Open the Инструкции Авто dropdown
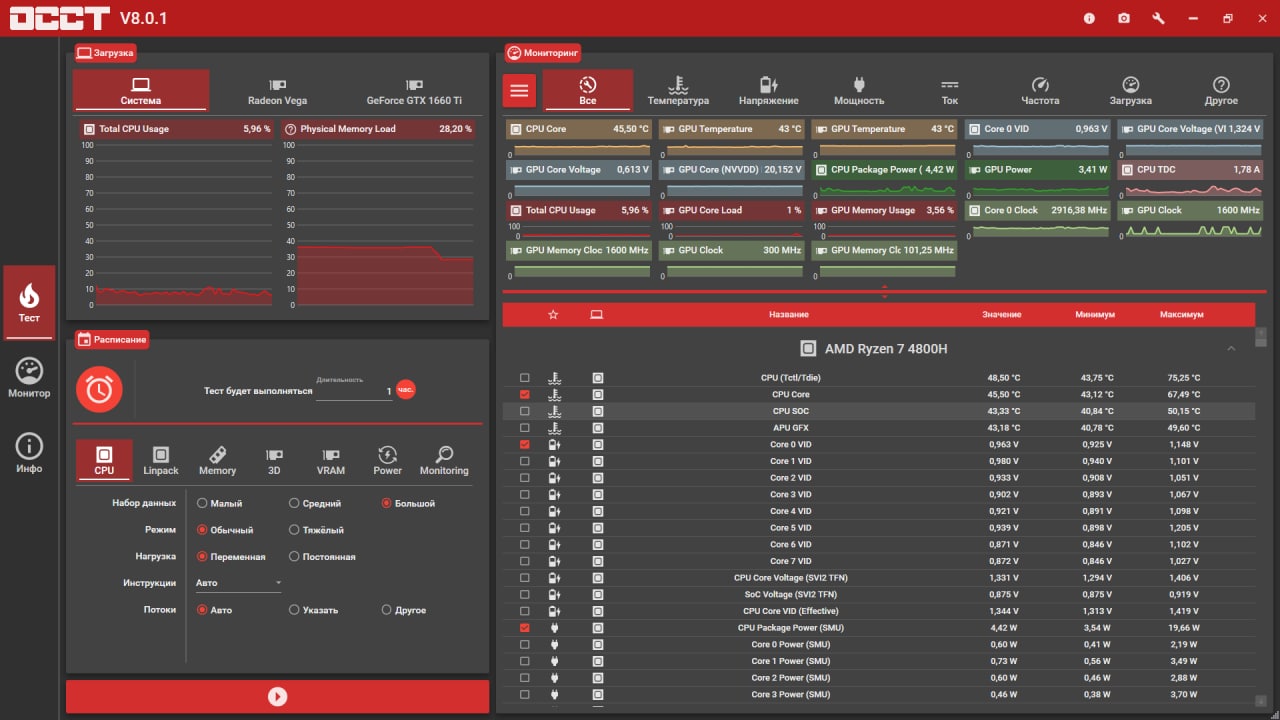This screenshot has height=720, width=1280. pyautogui.click(x=239, y=583)
